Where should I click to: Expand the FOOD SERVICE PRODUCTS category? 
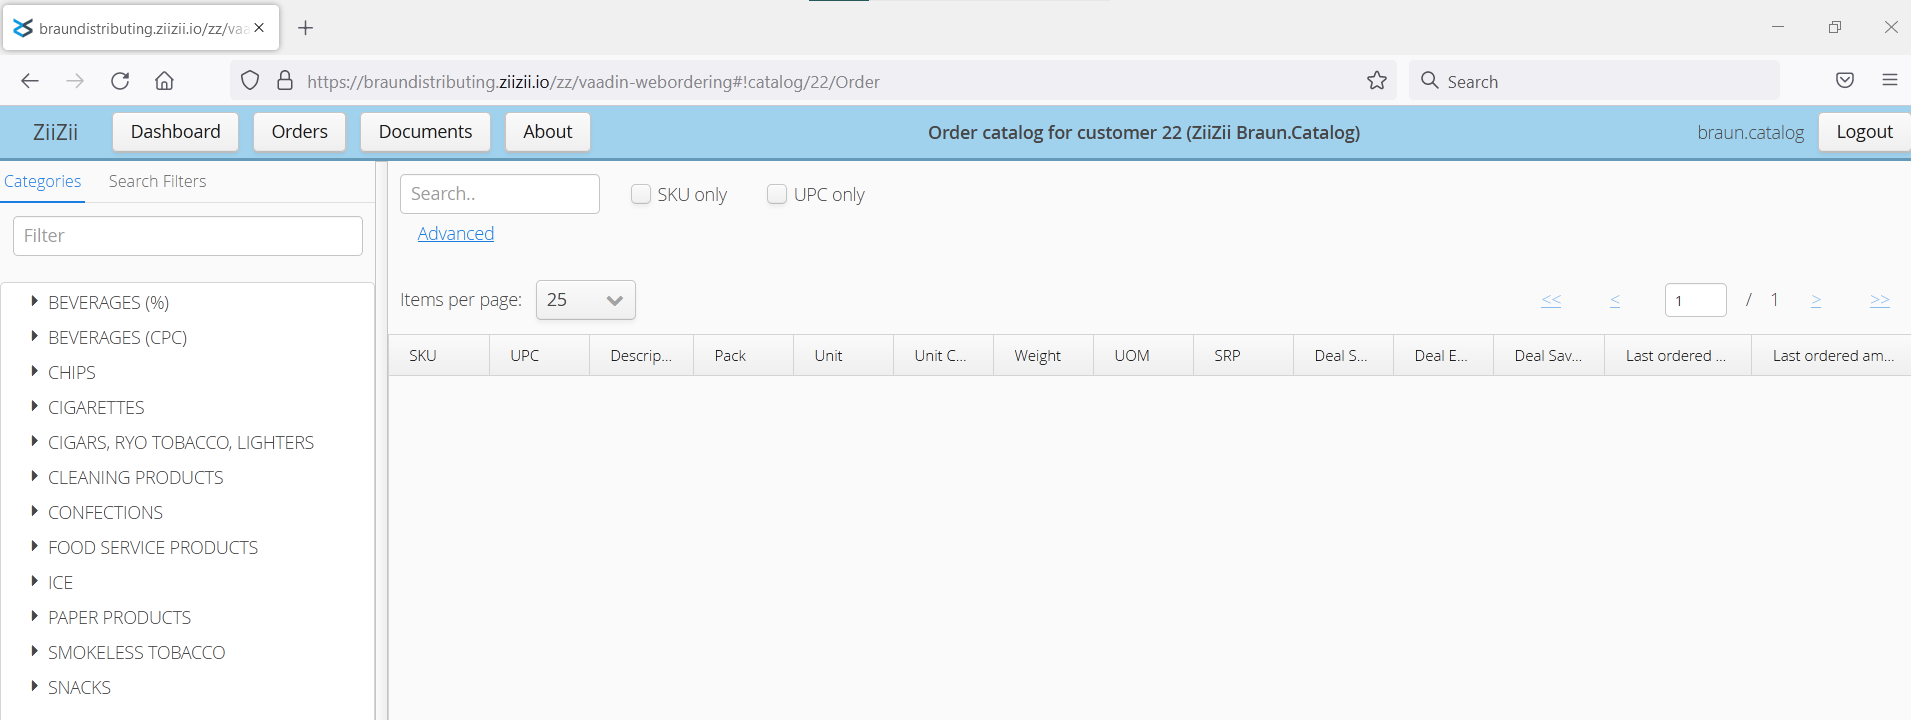[x=34, y=546]
